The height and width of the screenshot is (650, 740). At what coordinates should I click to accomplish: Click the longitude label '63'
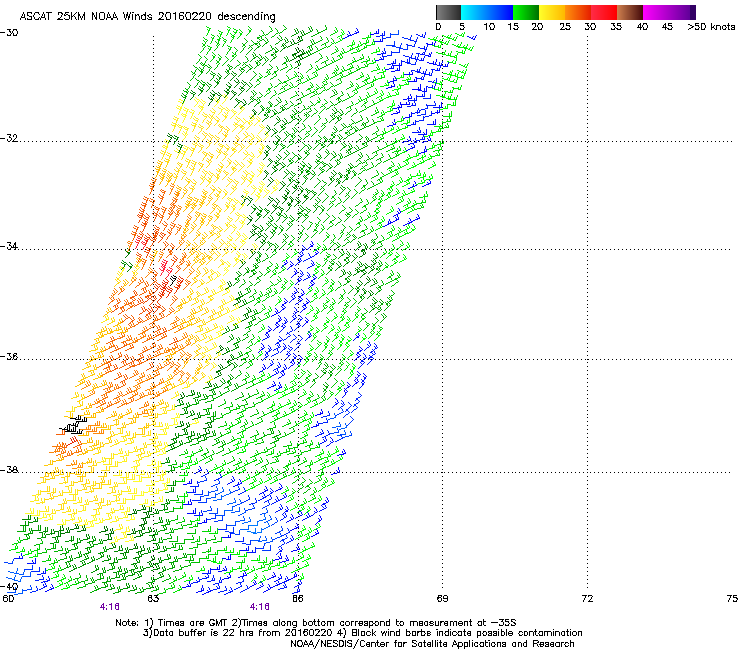(x=153, y=599)
